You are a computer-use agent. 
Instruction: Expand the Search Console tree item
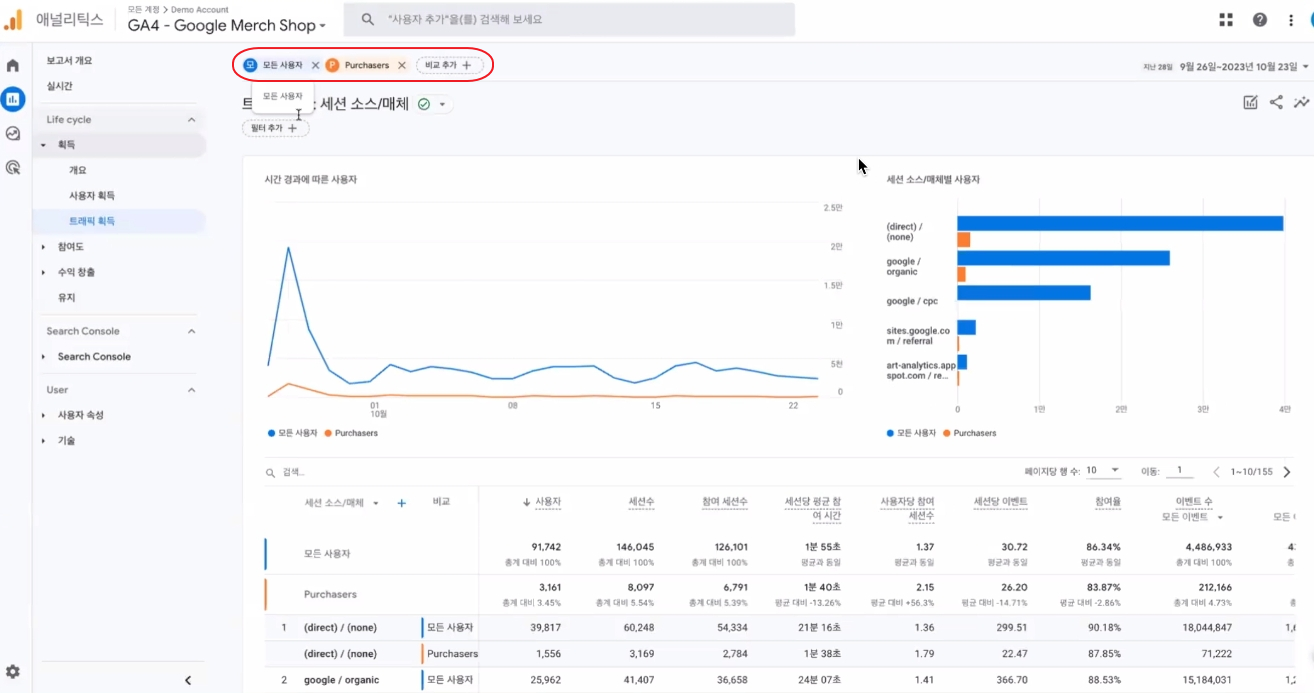[43, 357]
